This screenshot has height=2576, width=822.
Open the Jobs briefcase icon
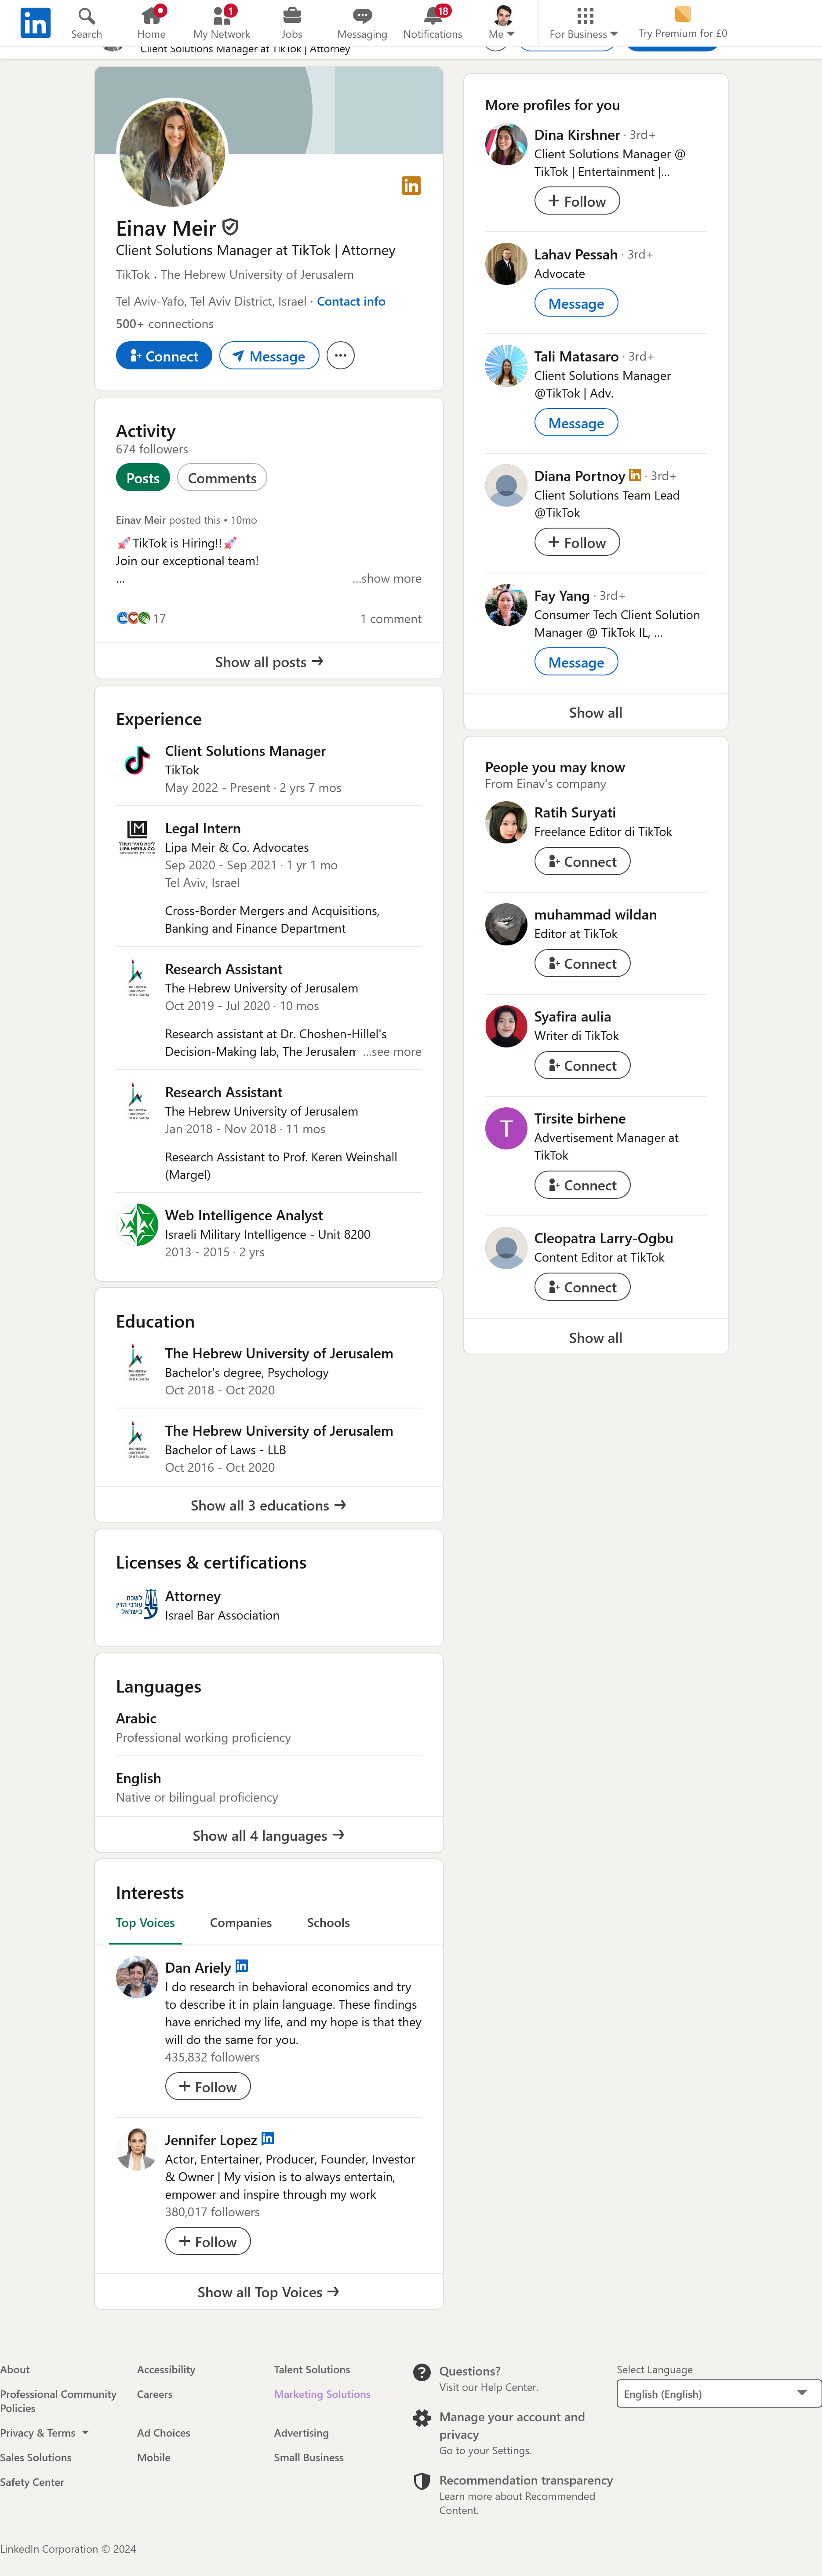click(x=292, y=16)
